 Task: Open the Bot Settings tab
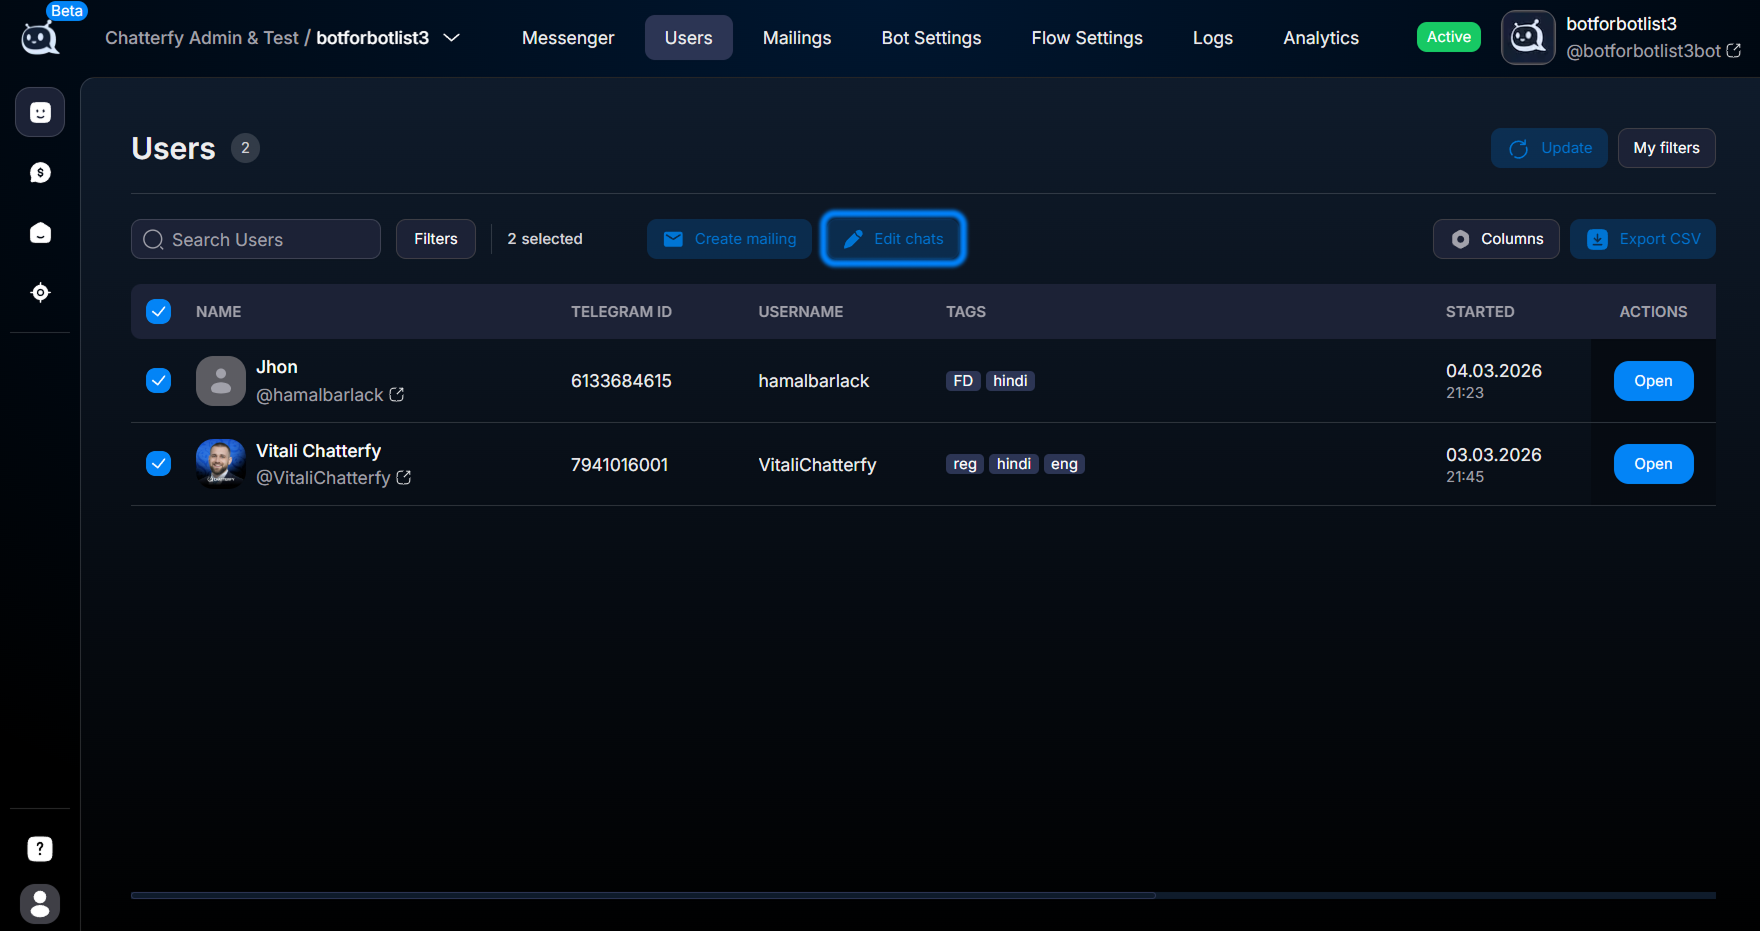click(x=931, y=38)
